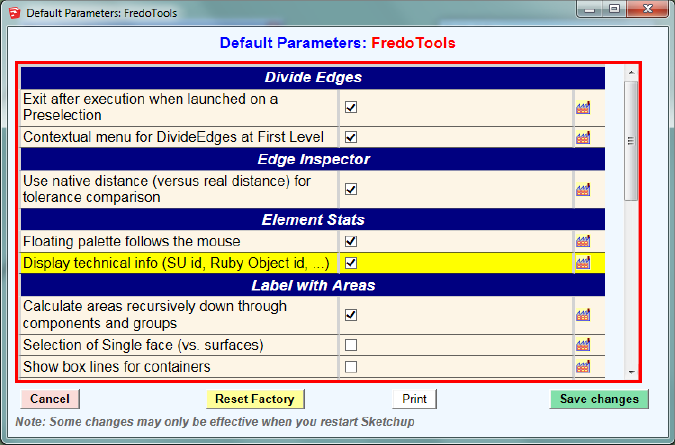Screen dimensions: 675x445
Task: Click the factory-reset icon in the 'Display technical info' row
Action: click(583, 263)
